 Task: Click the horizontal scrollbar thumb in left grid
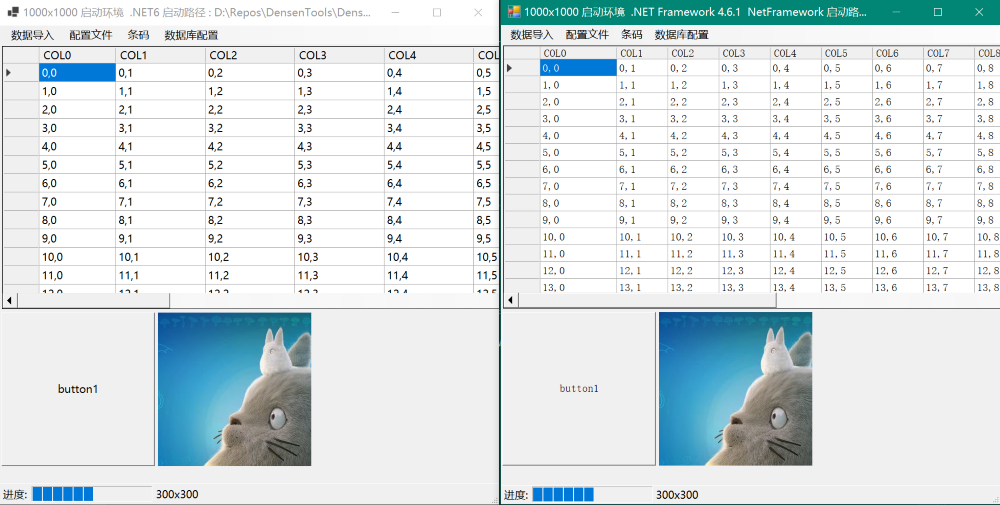93,300
